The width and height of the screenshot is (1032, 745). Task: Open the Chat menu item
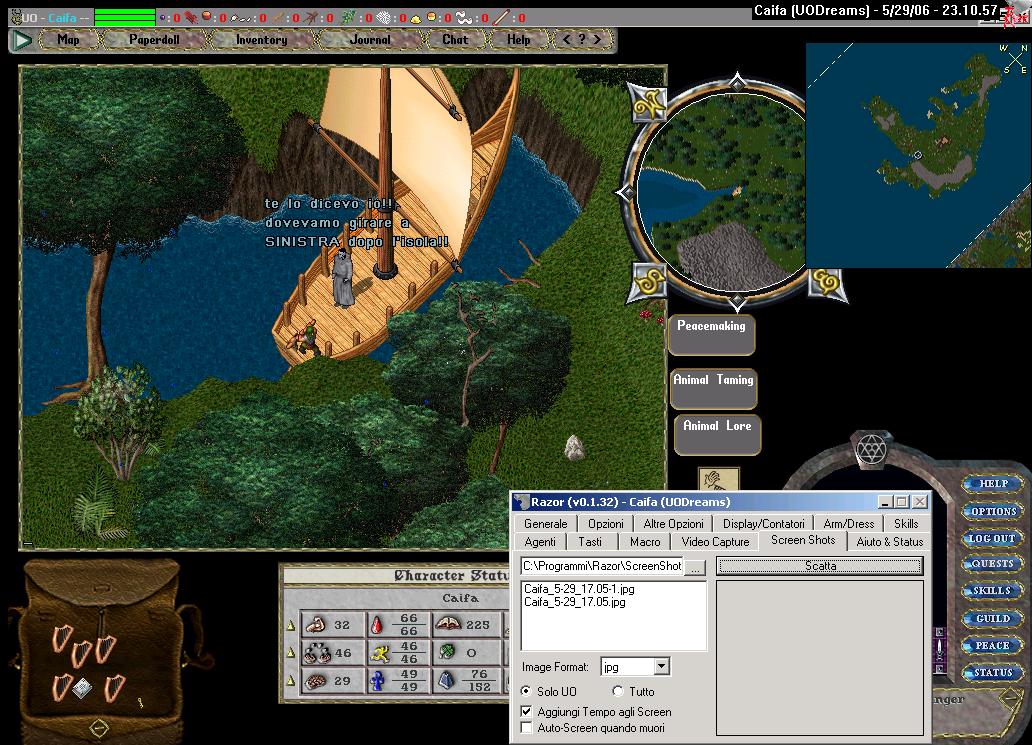tap(455, 39)
